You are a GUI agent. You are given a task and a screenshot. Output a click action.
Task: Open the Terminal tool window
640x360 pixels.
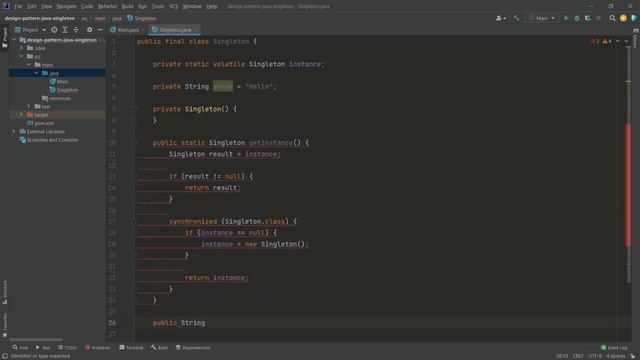coord(131,348)
